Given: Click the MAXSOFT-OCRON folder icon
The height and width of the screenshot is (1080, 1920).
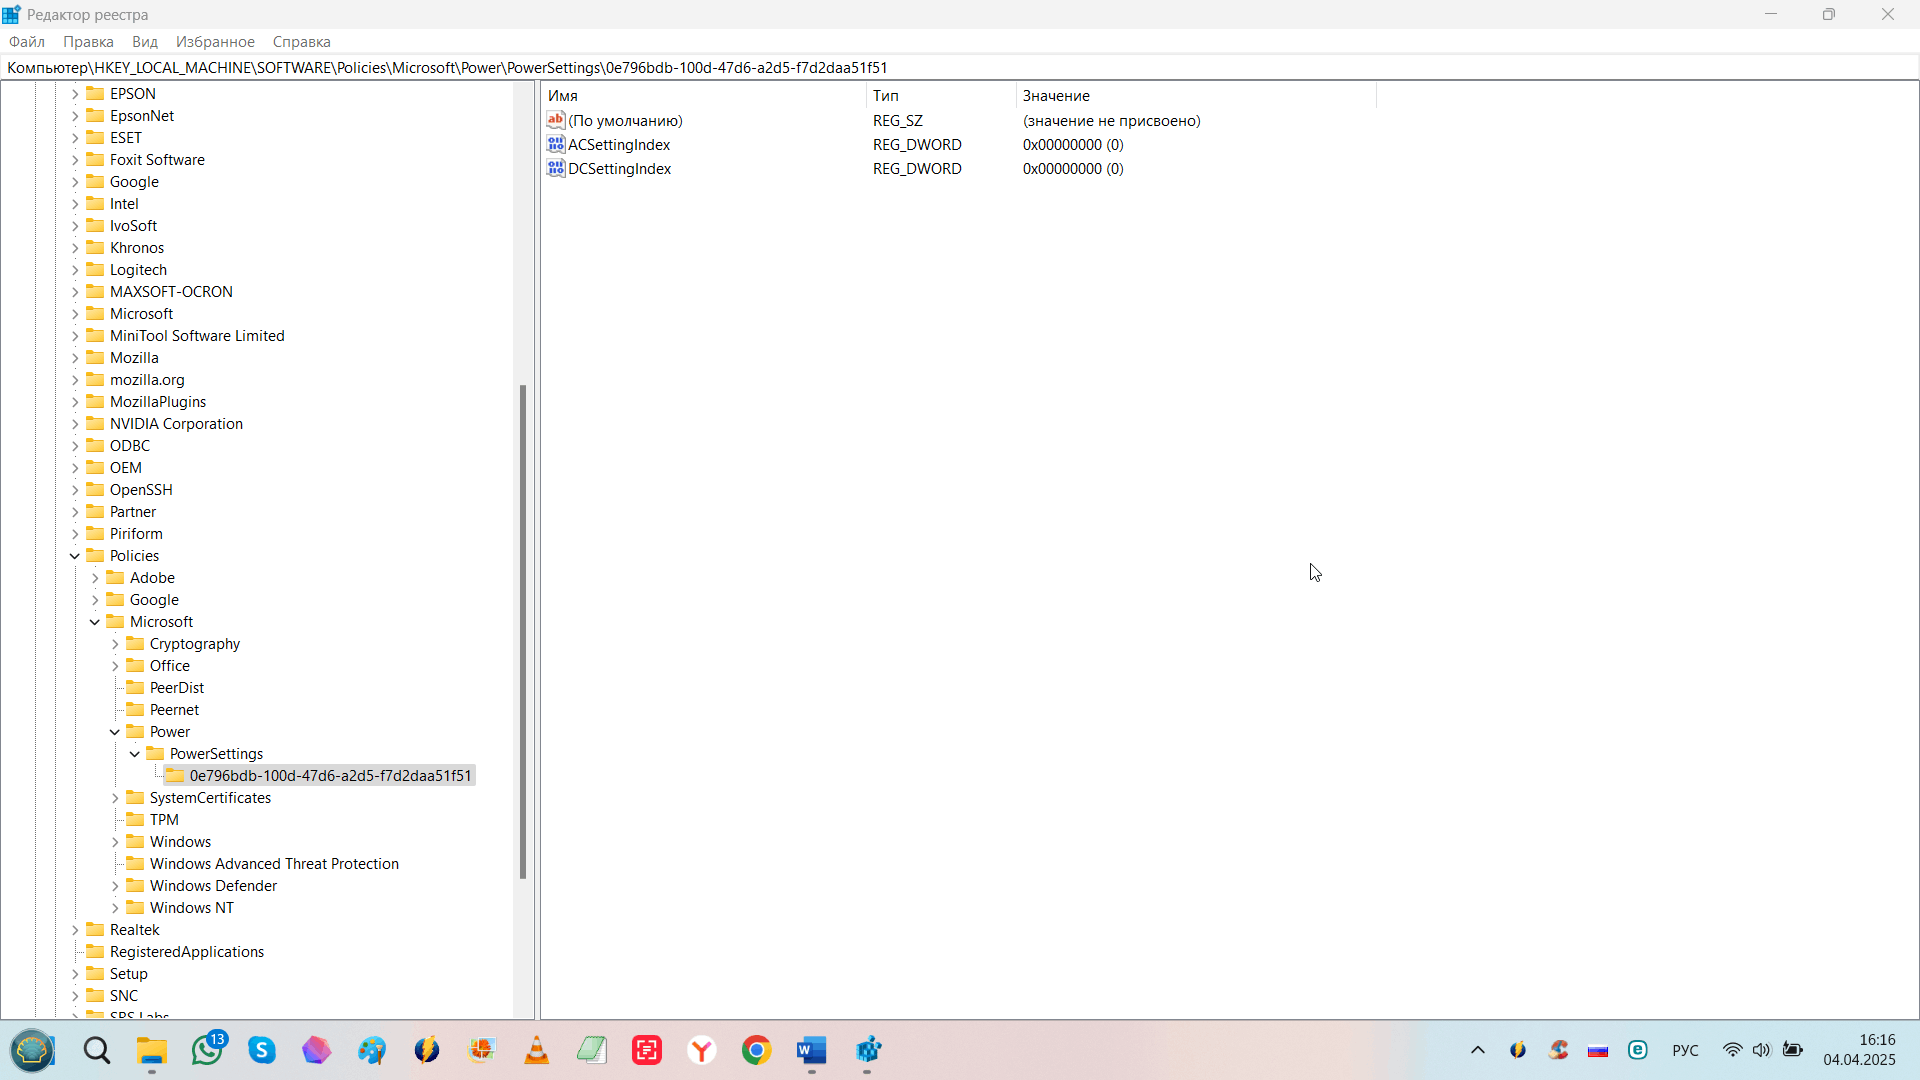Looking at the screenshot, I should pyautogui.click(x=95, y=291).
